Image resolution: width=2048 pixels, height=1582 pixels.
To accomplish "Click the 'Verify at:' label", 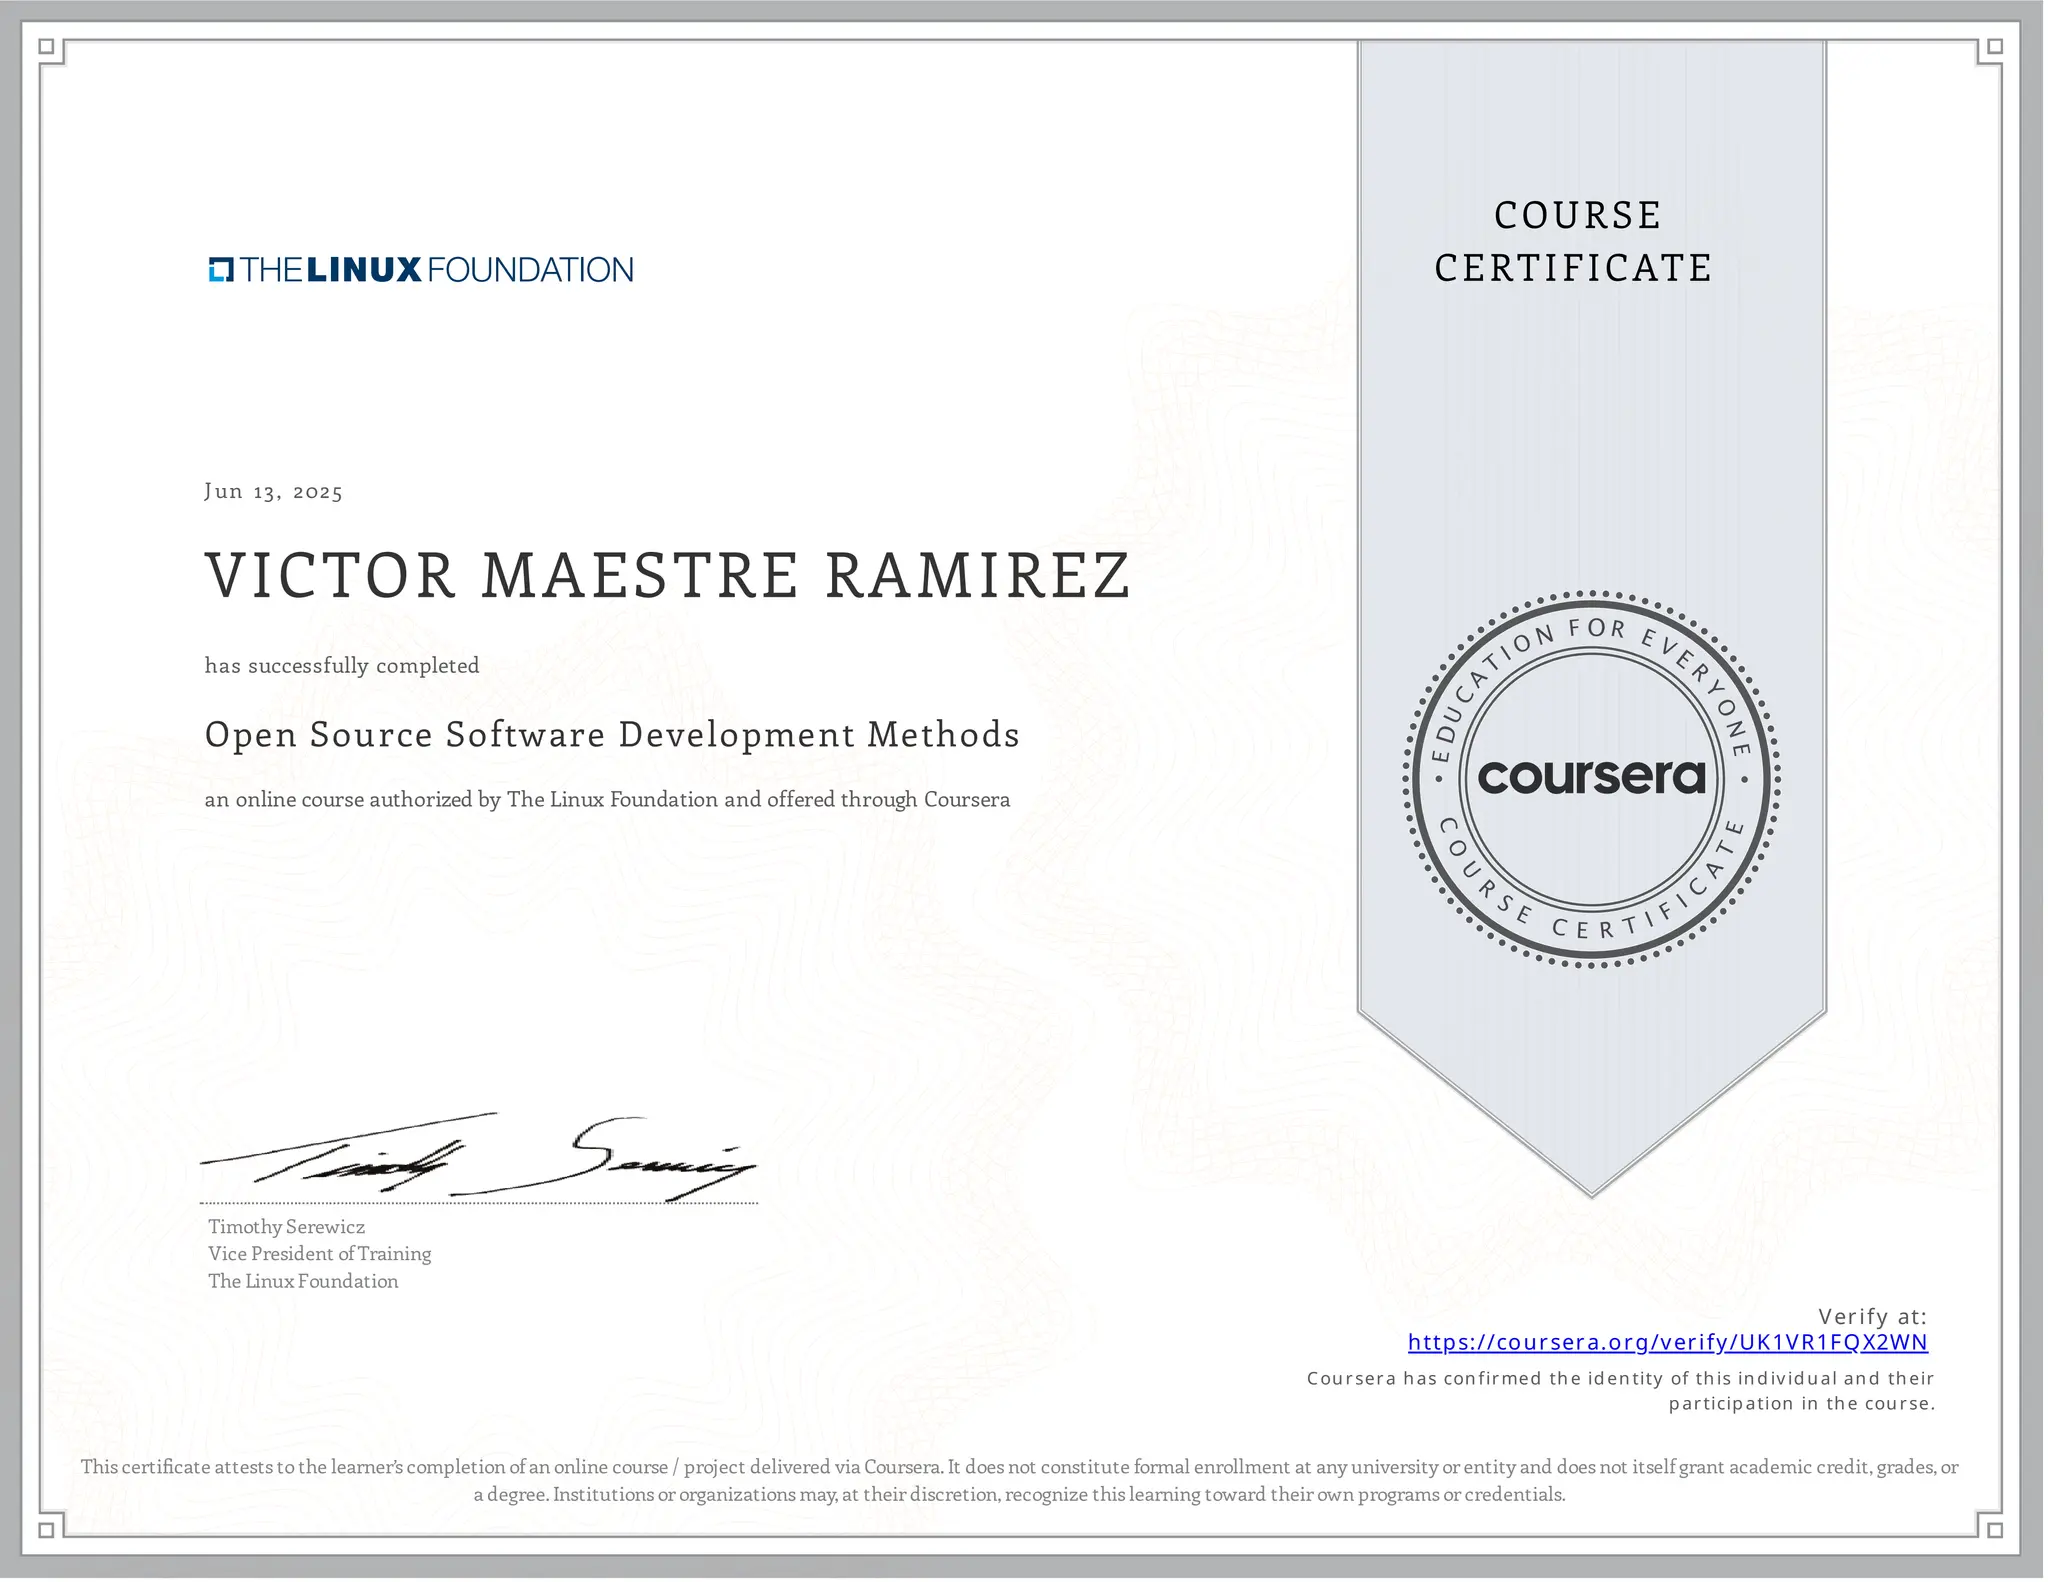I will [x=1871, y=1316].
